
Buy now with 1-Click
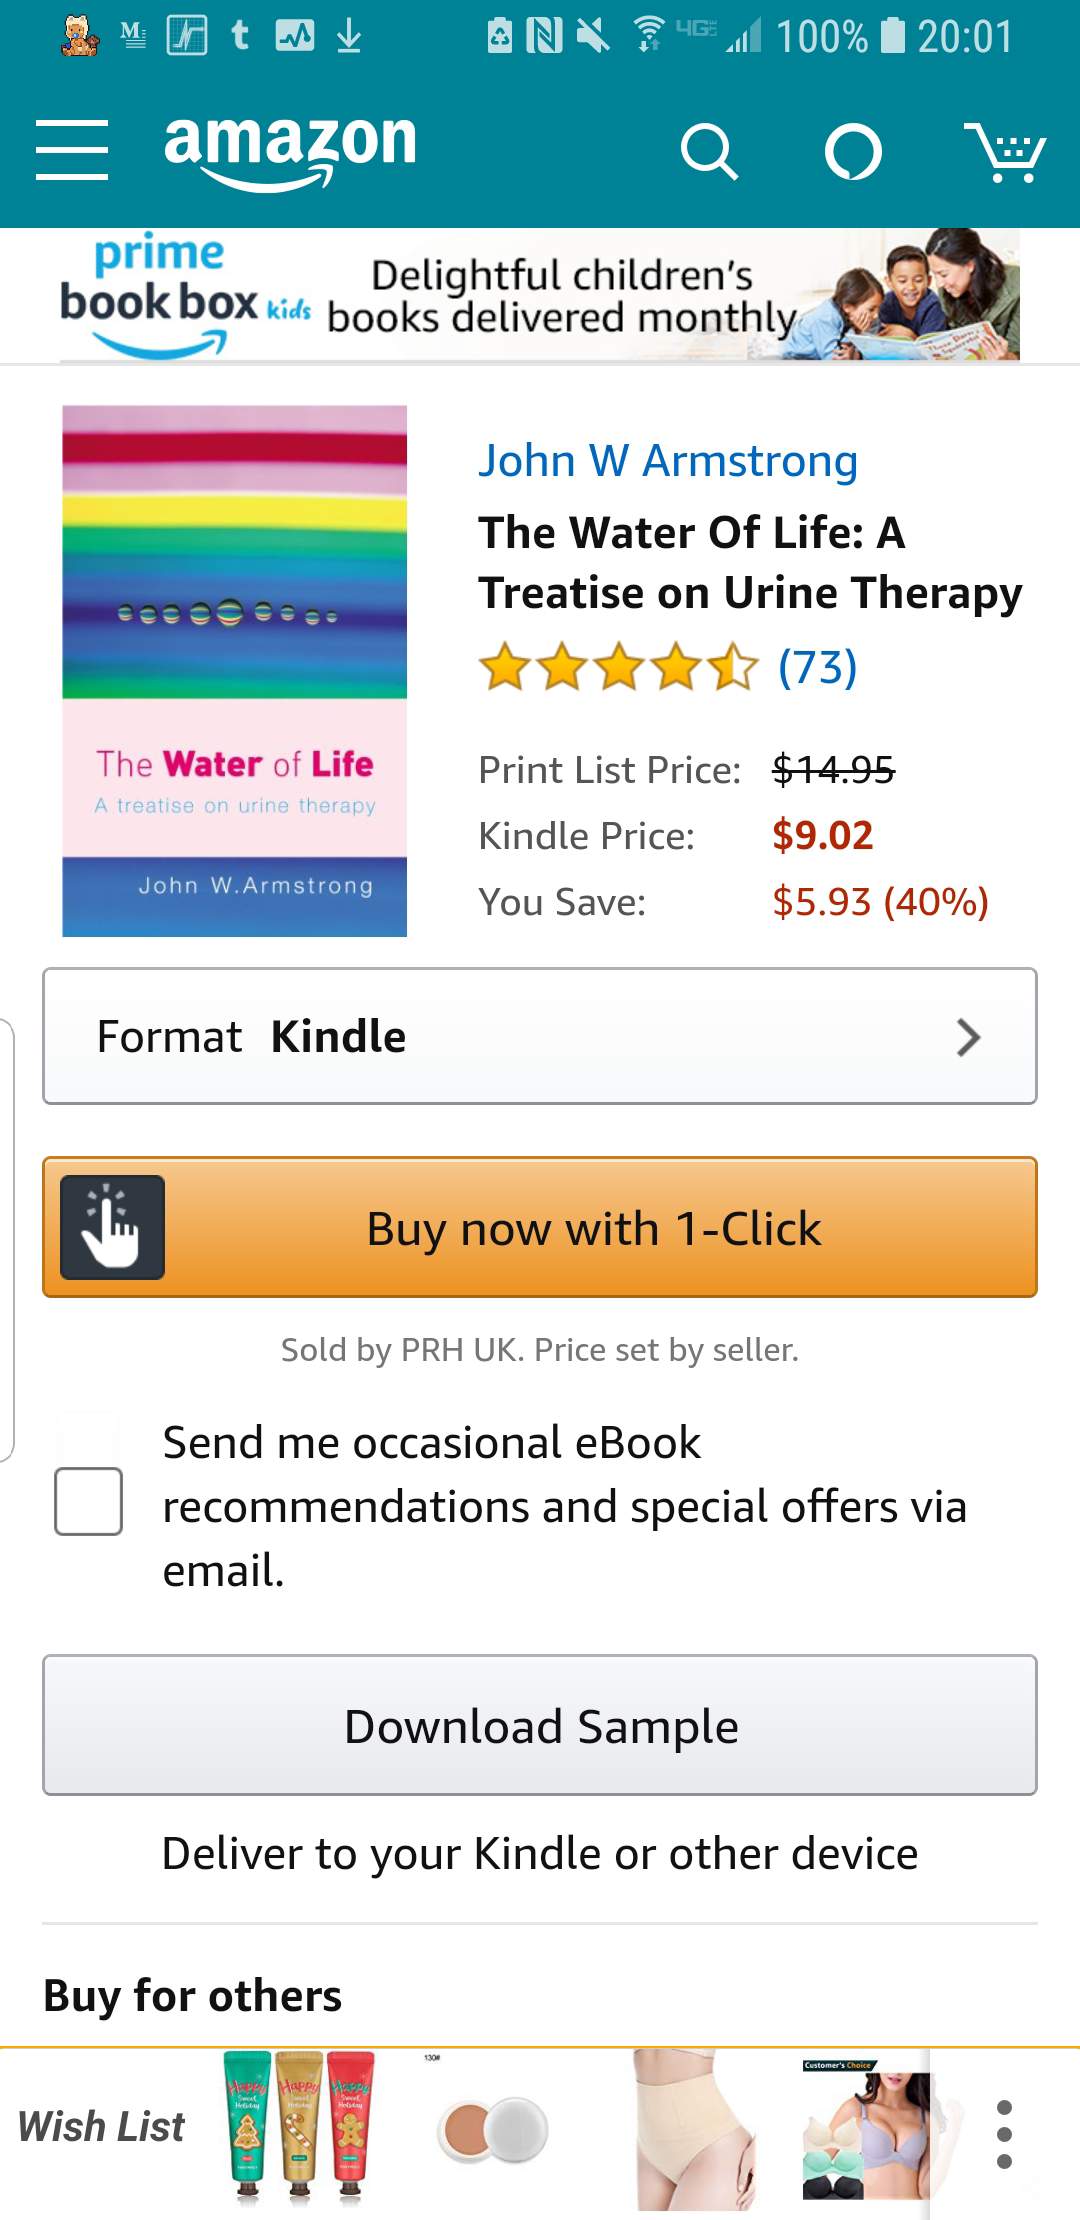click(594, 1228)
